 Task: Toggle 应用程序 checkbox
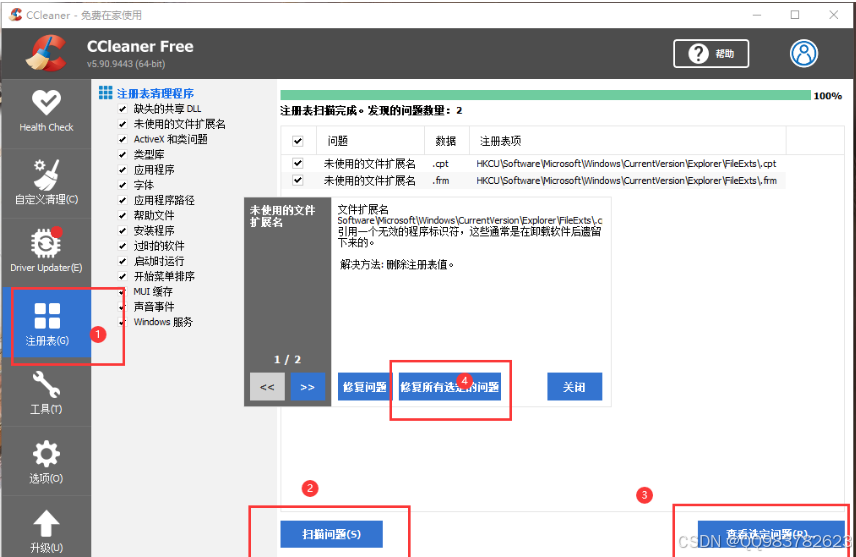click(122, 170)
